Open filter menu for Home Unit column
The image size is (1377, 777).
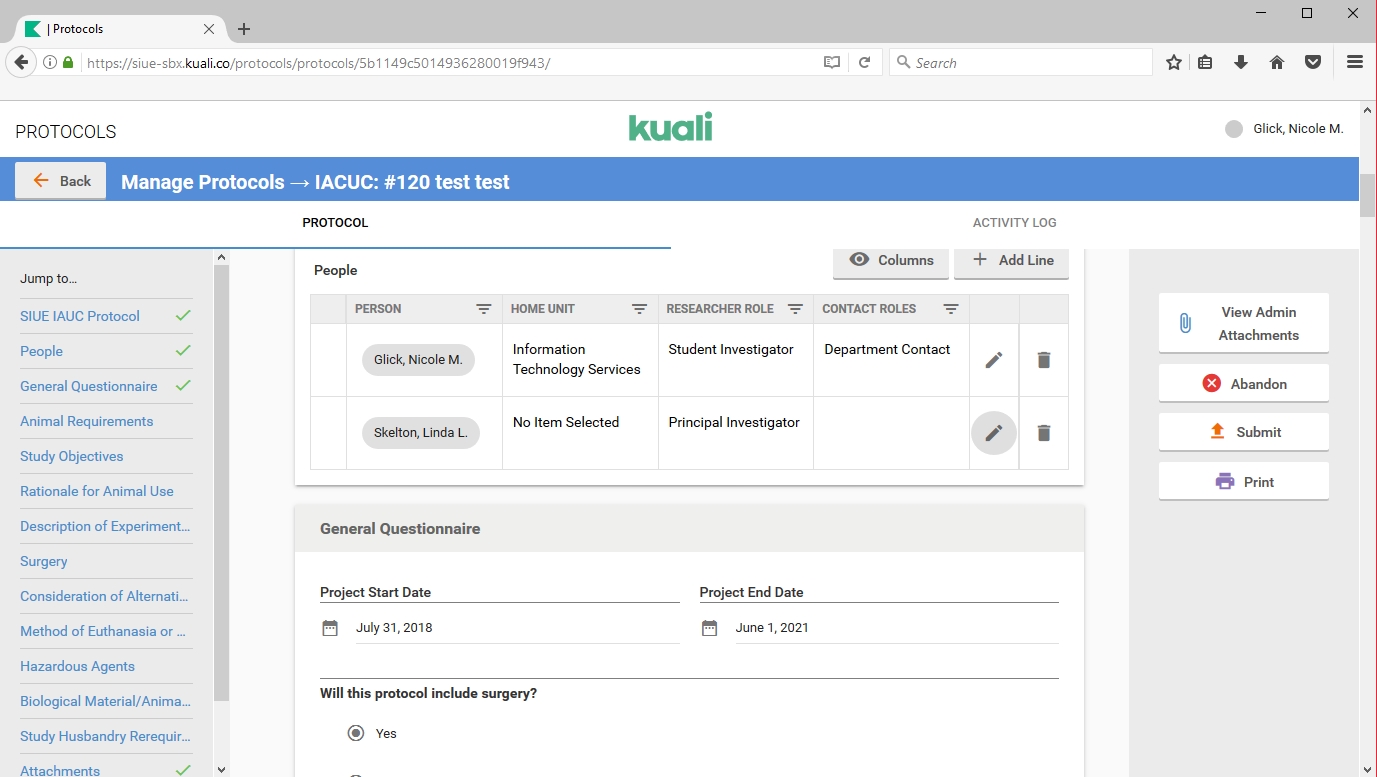(639, 309)
